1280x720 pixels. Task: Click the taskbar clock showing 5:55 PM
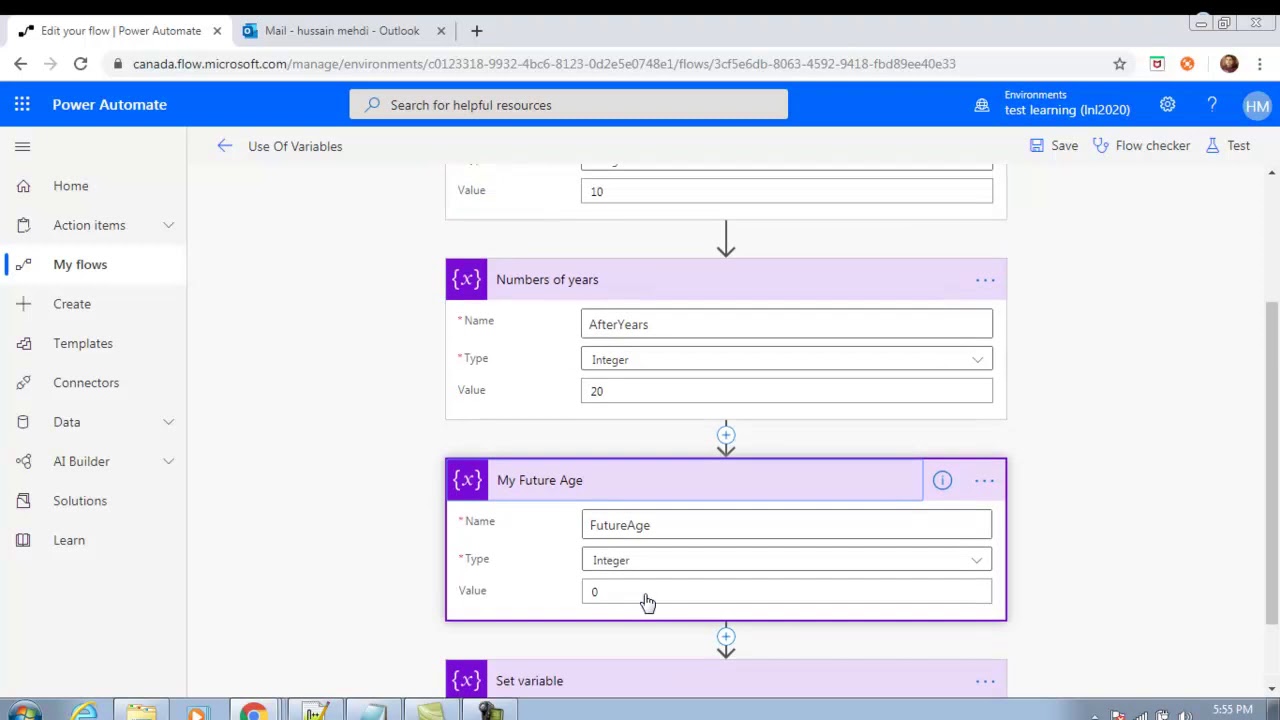1233,710
